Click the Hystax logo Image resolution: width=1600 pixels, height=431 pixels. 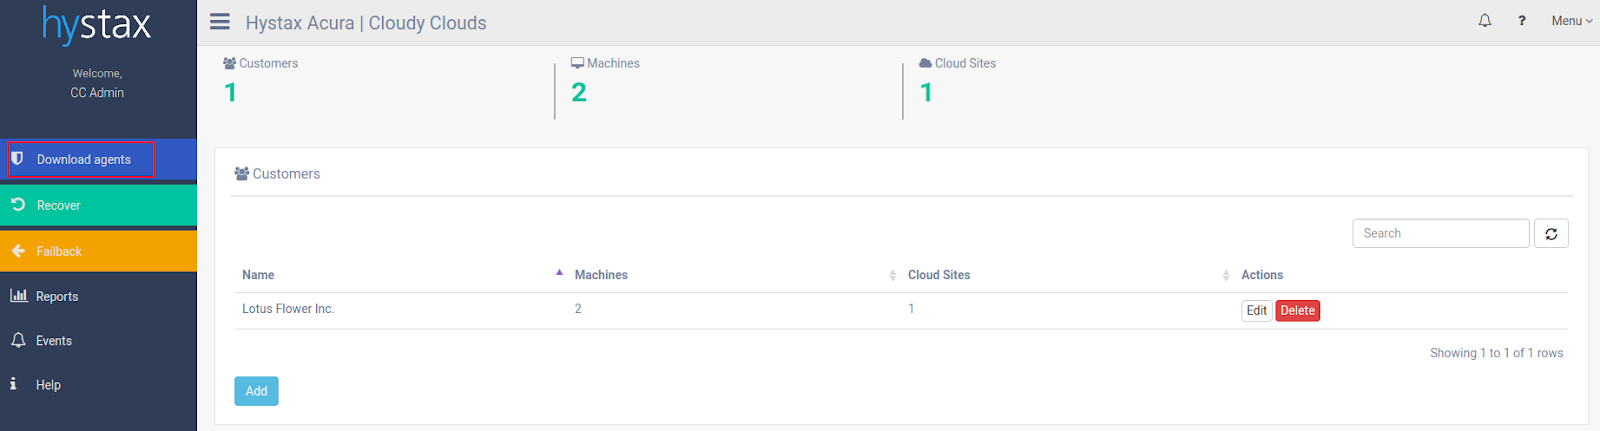[97, 25]
